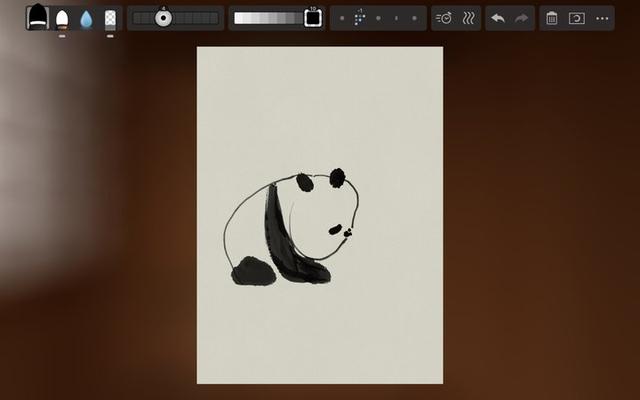Click the brush size slider knob

tap(163, 18)
